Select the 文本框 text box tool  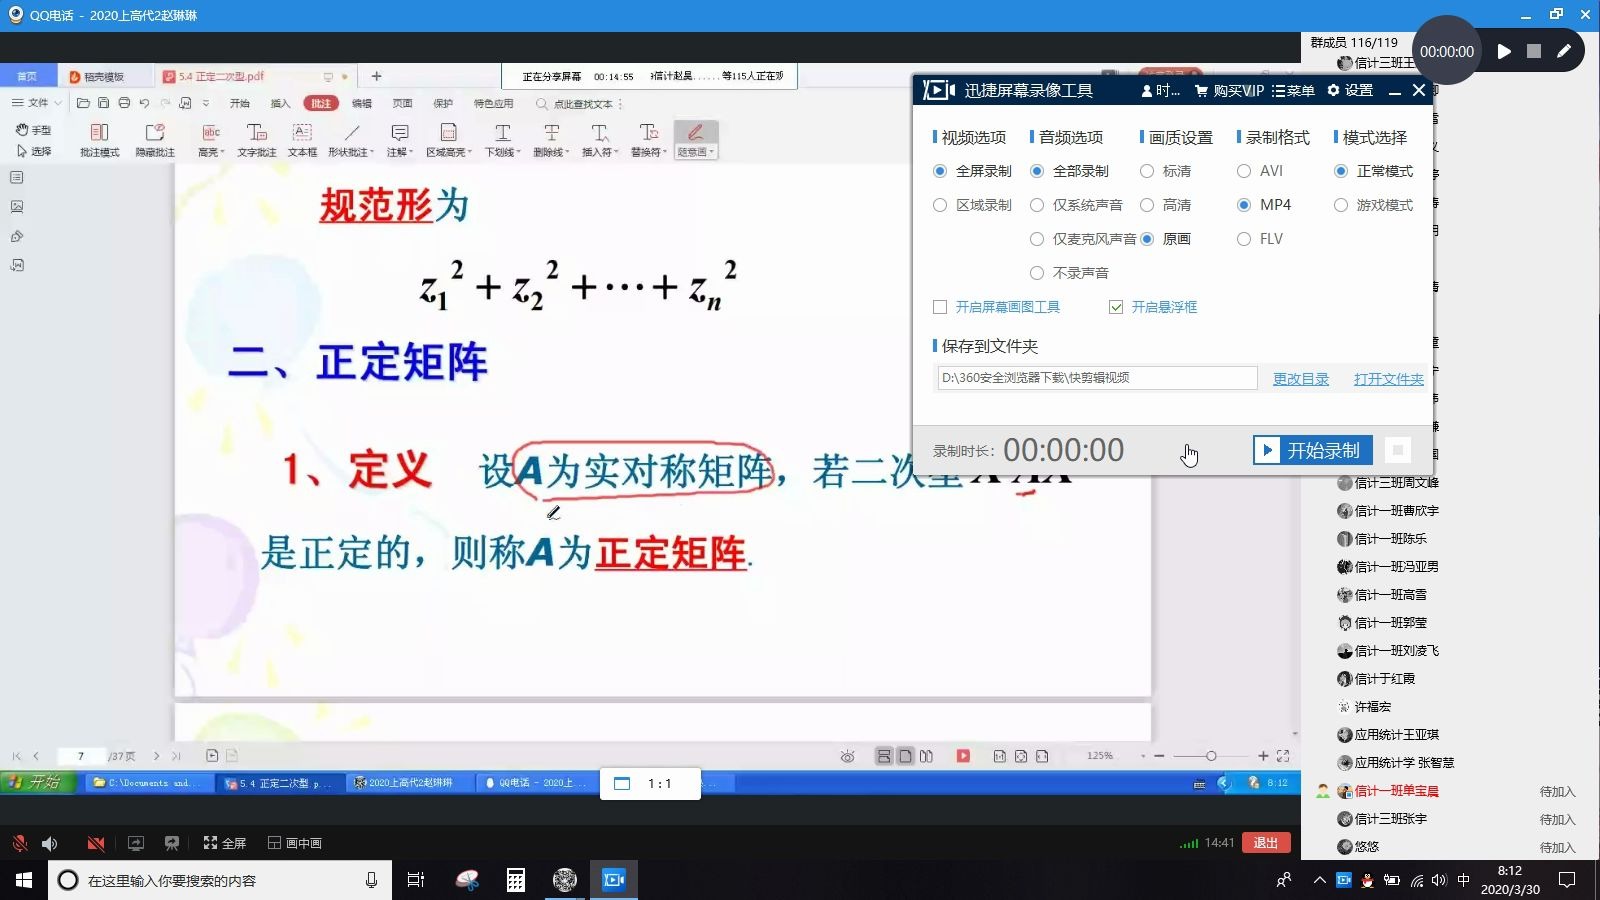point(302,139)
